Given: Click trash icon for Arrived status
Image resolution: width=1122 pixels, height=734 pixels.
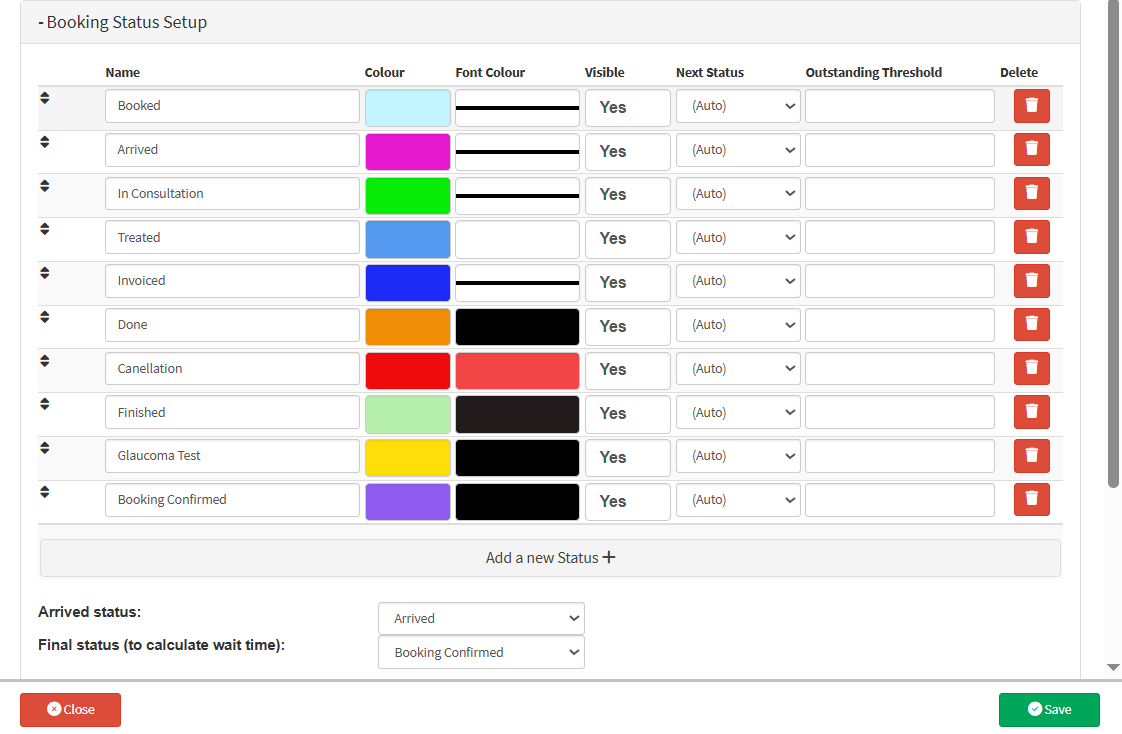Looking at the screenshot, I should (1031, 150).
